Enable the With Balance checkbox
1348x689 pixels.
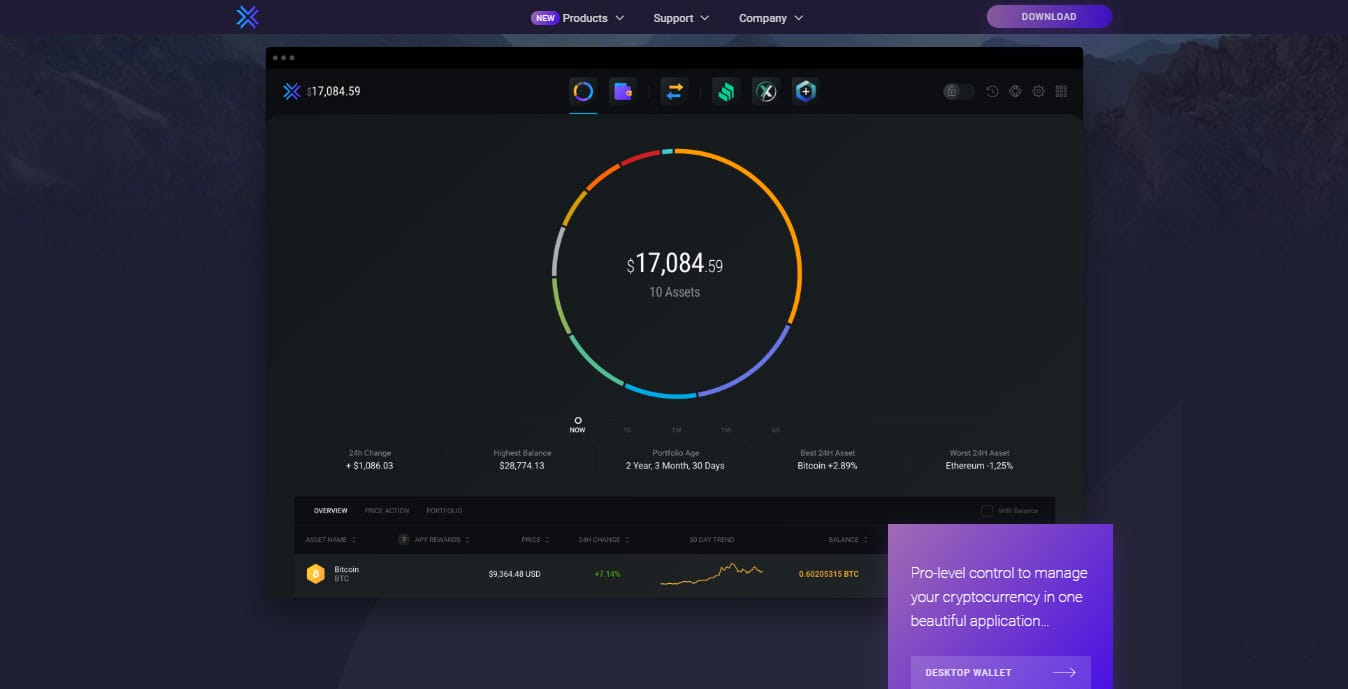[987, 511]
